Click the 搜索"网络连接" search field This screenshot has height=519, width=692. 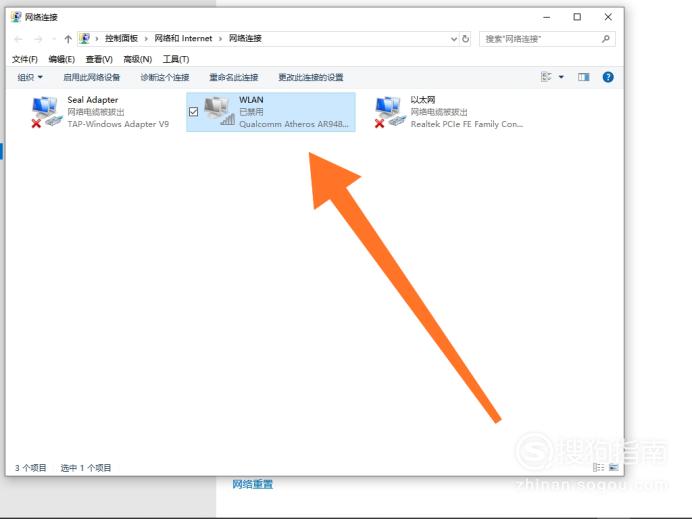click(x=540, y=39)
